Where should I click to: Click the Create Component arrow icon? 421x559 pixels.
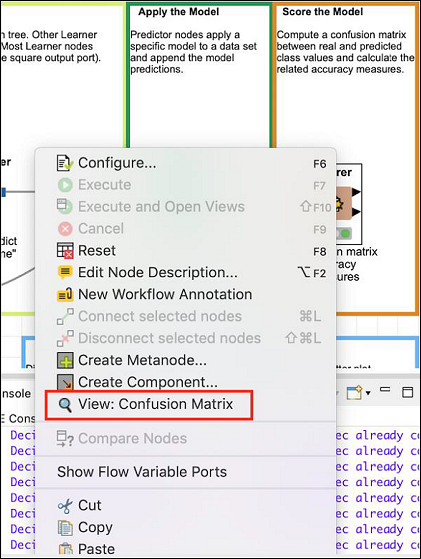65,382
